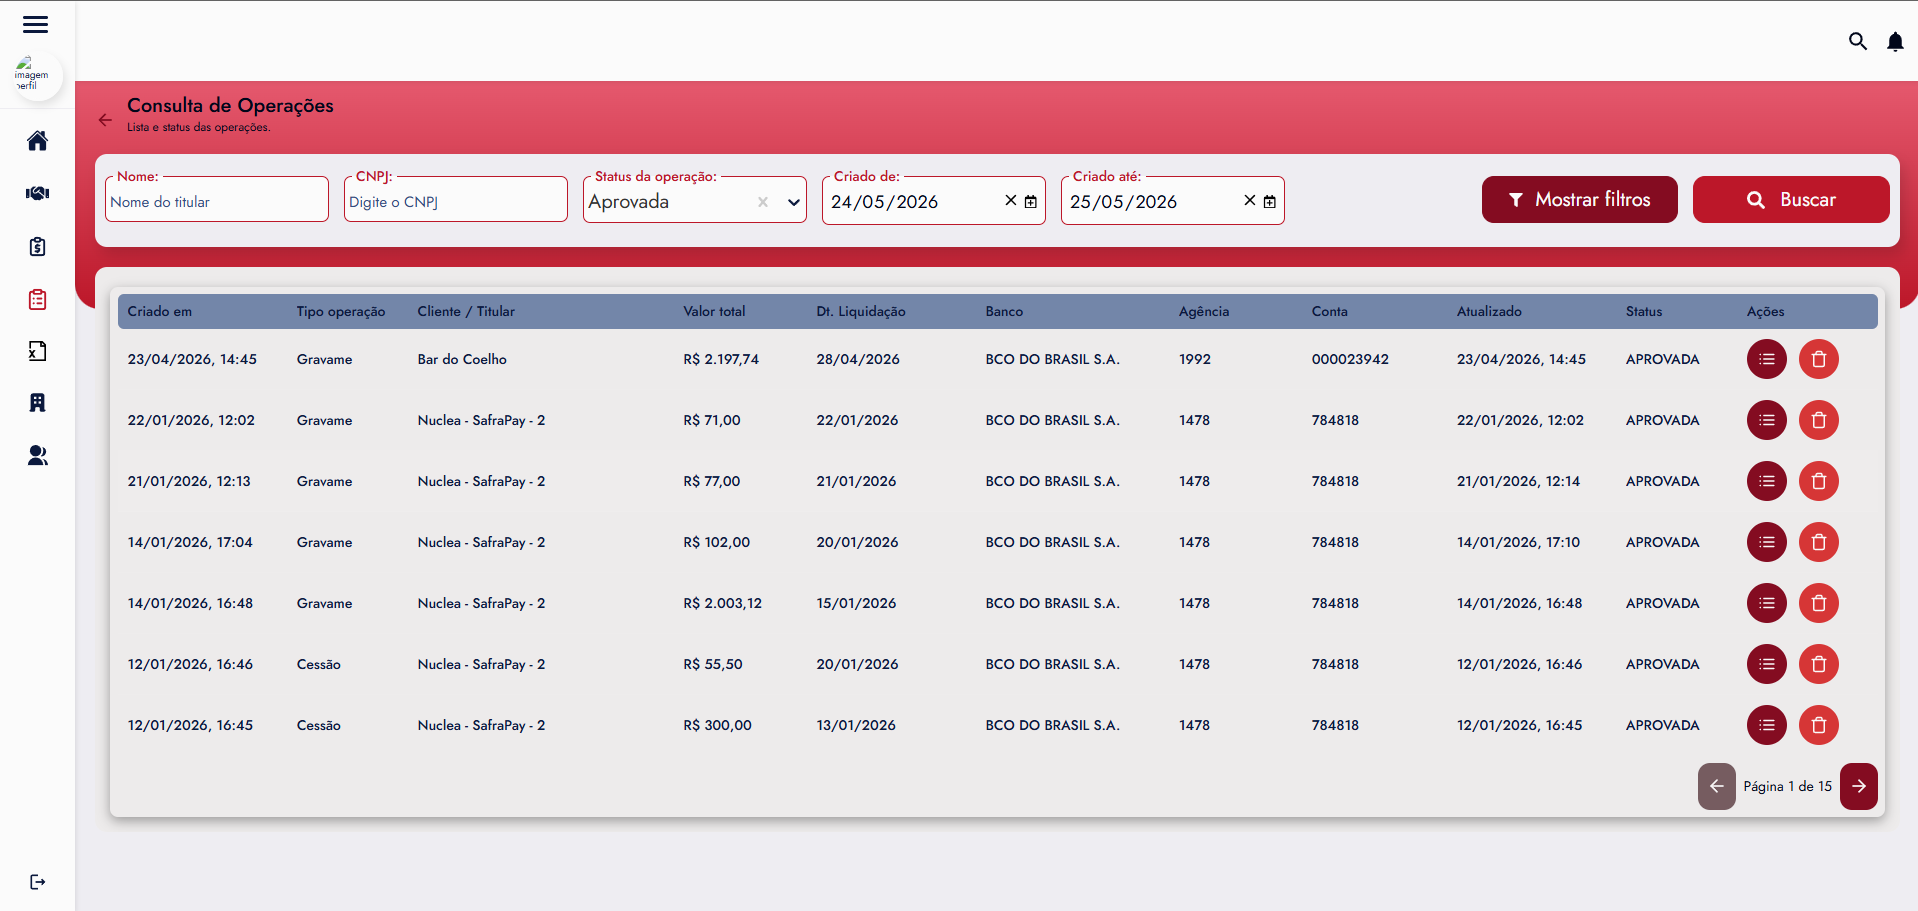This screenshot has width=1918, height=911.
Task: Click the logout icon at sidebar bottom
Action: click(37, 882)
